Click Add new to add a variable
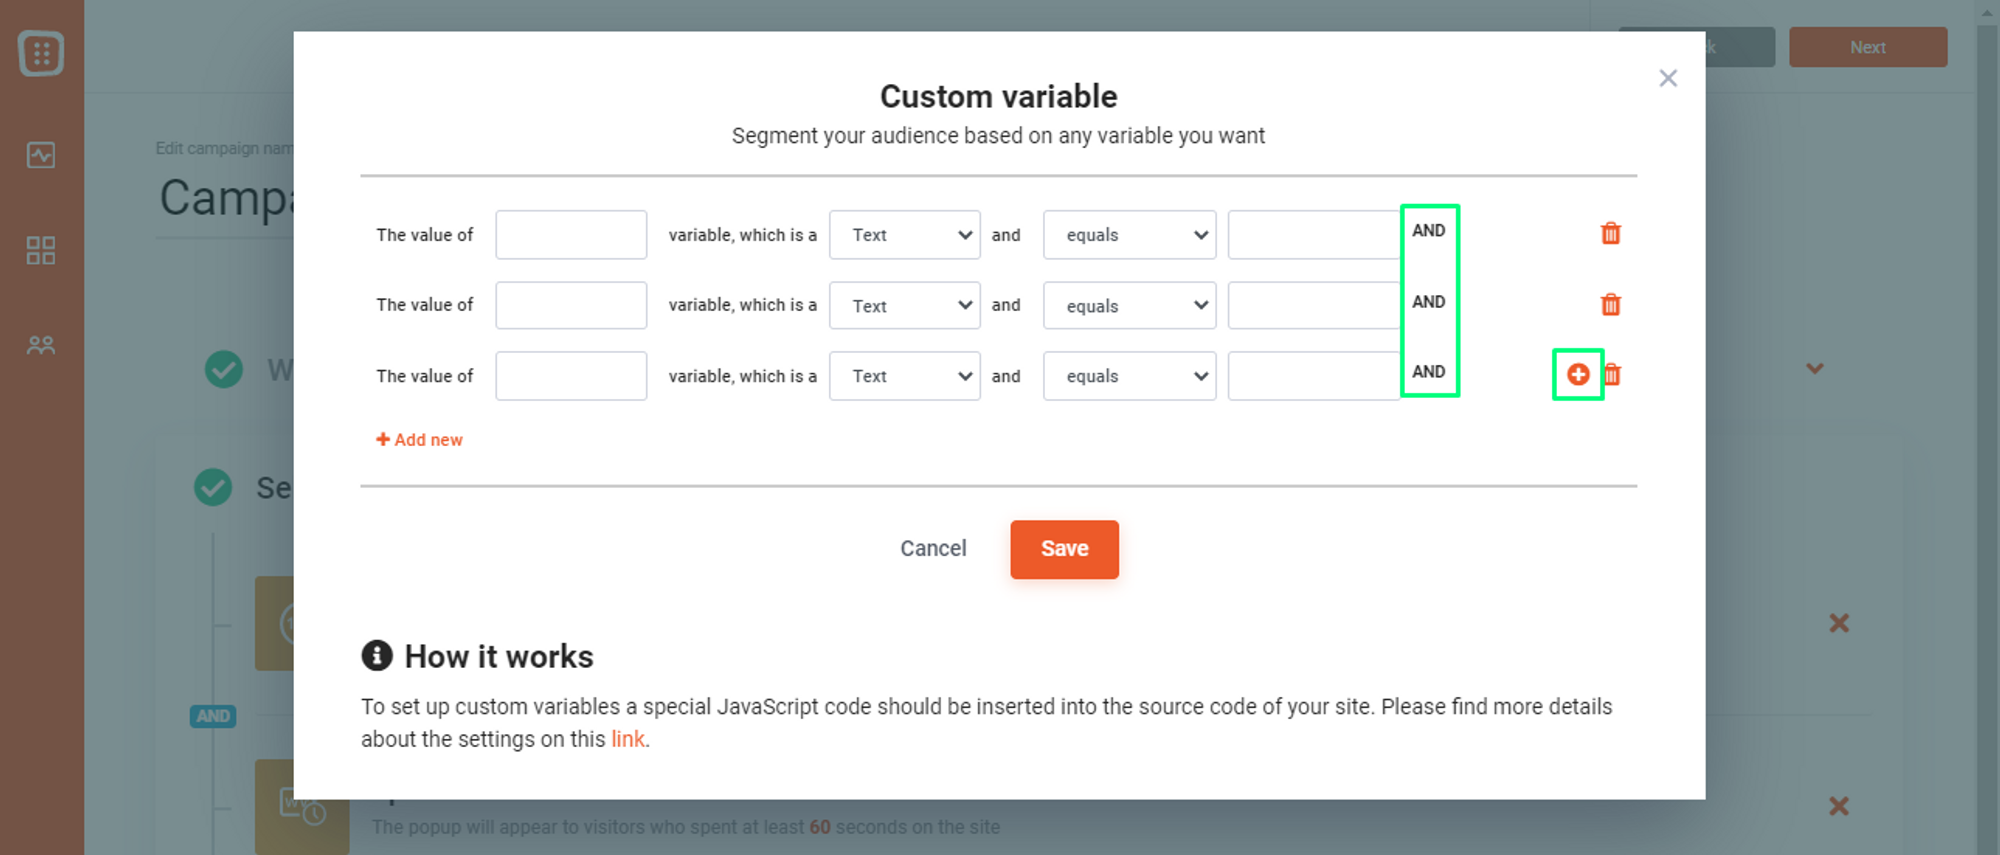The width and height of the screenshot is (2000, 855). [419, 440]
